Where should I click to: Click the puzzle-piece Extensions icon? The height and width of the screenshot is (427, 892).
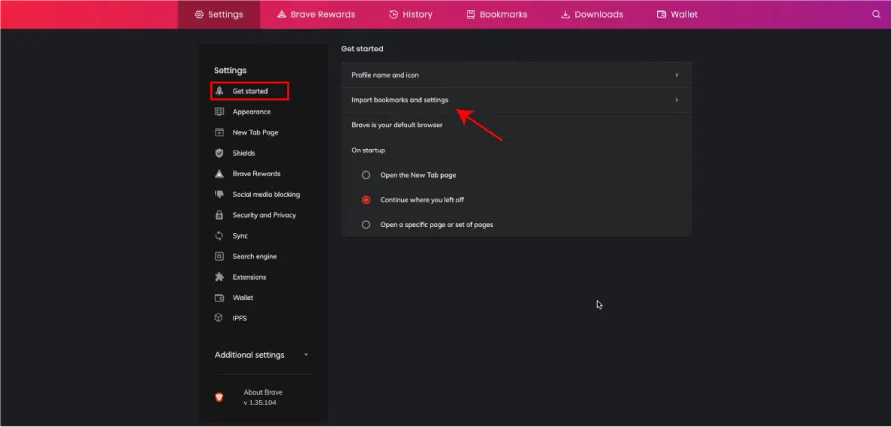(x=219, y=277)
